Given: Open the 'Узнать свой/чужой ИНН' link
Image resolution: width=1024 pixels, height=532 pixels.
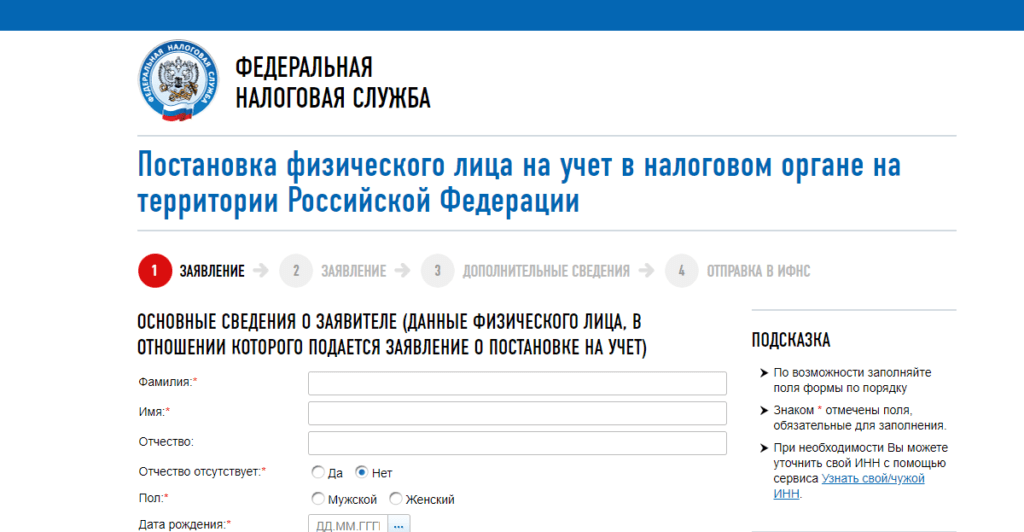Looking at the screenshot, I should (x=873, y=479).
